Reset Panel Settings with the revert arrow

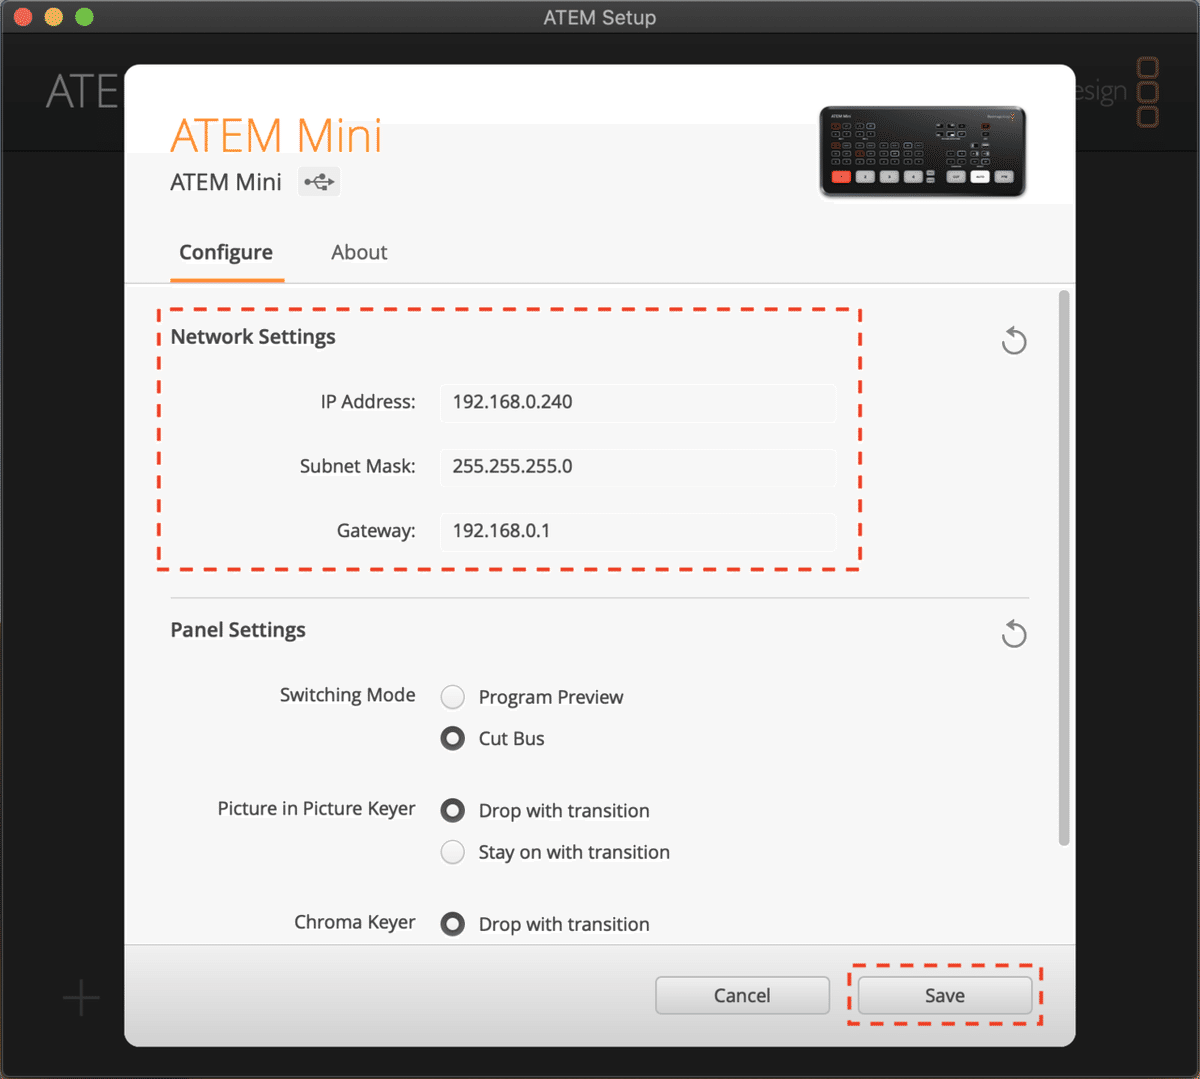click(1014, 634)
